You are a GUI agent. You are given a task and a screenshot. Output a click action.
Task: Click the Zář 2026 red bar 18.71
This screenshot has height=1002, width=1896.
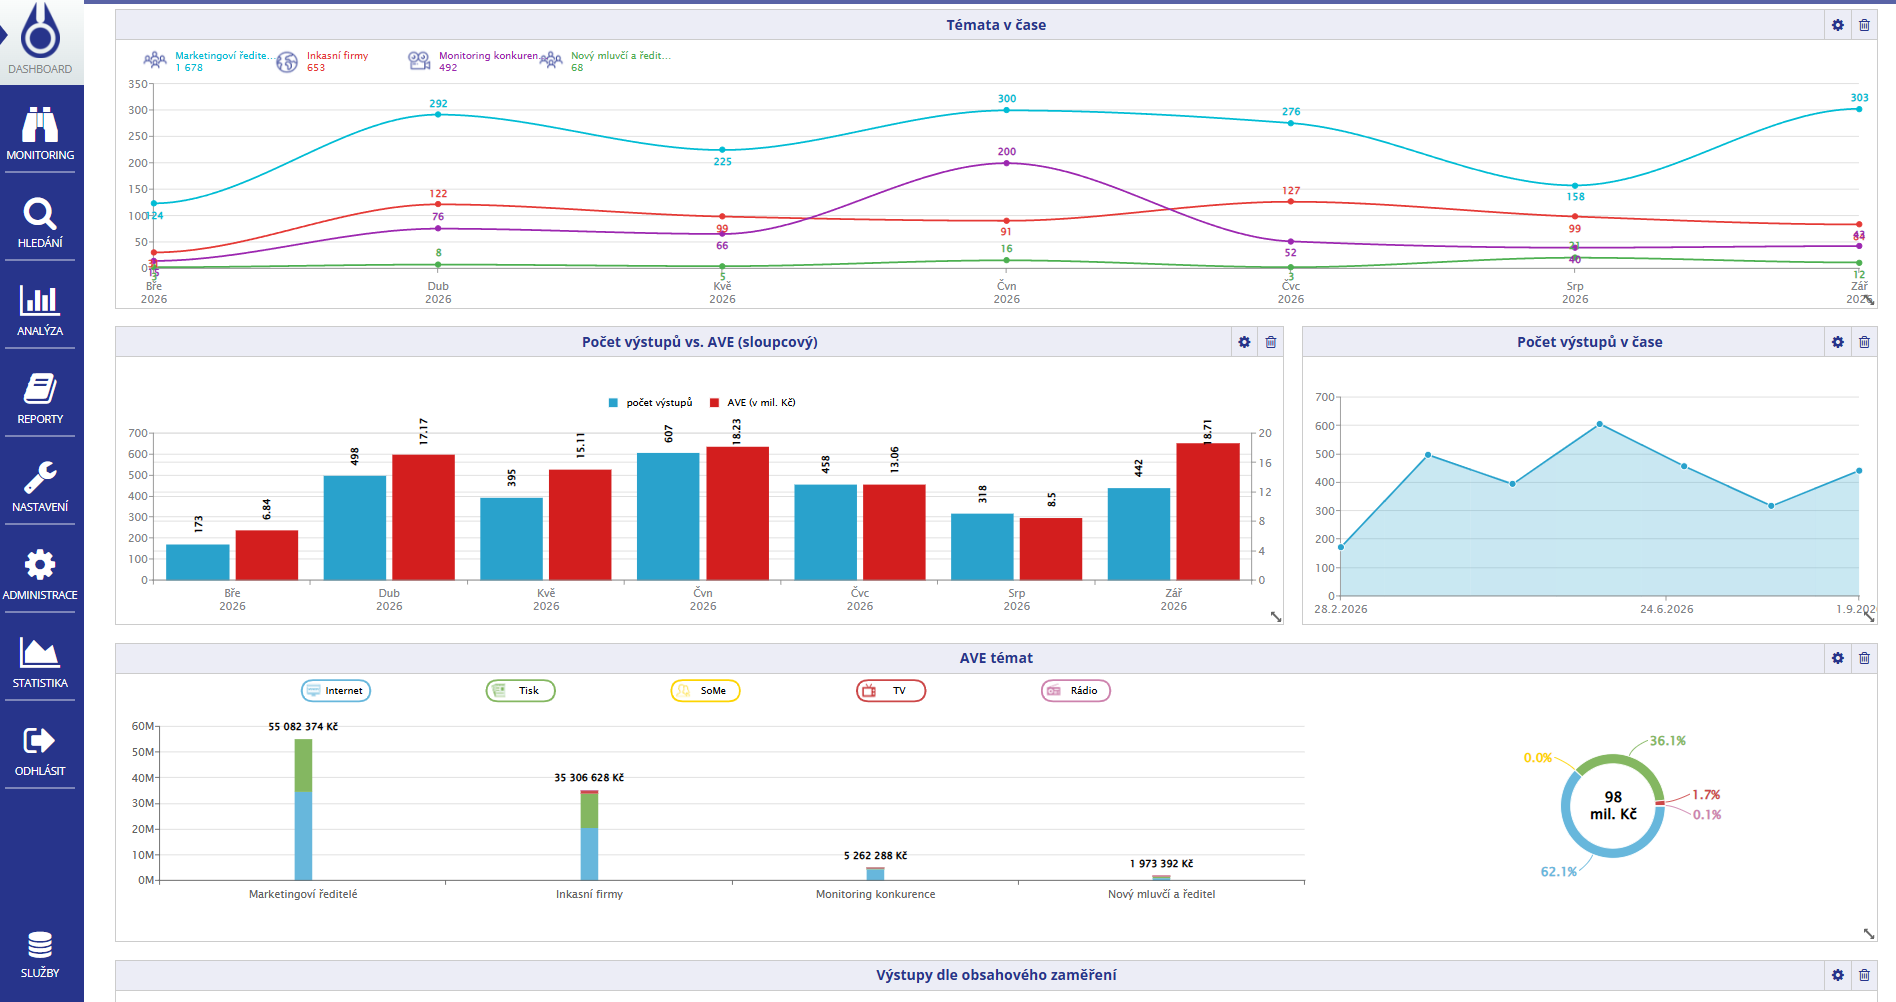(1208, 511)
